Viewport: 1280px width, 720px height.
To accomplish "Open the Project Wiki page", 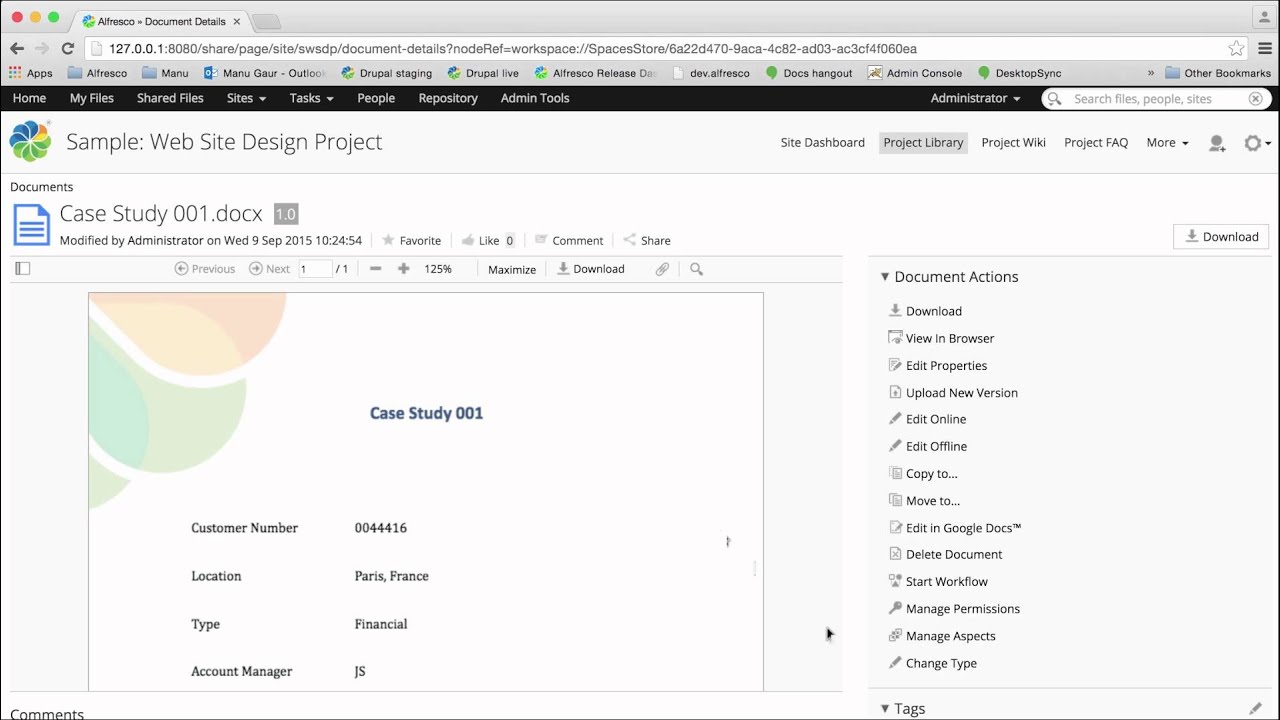I will pyautogui.click(x=1013, y=142).
